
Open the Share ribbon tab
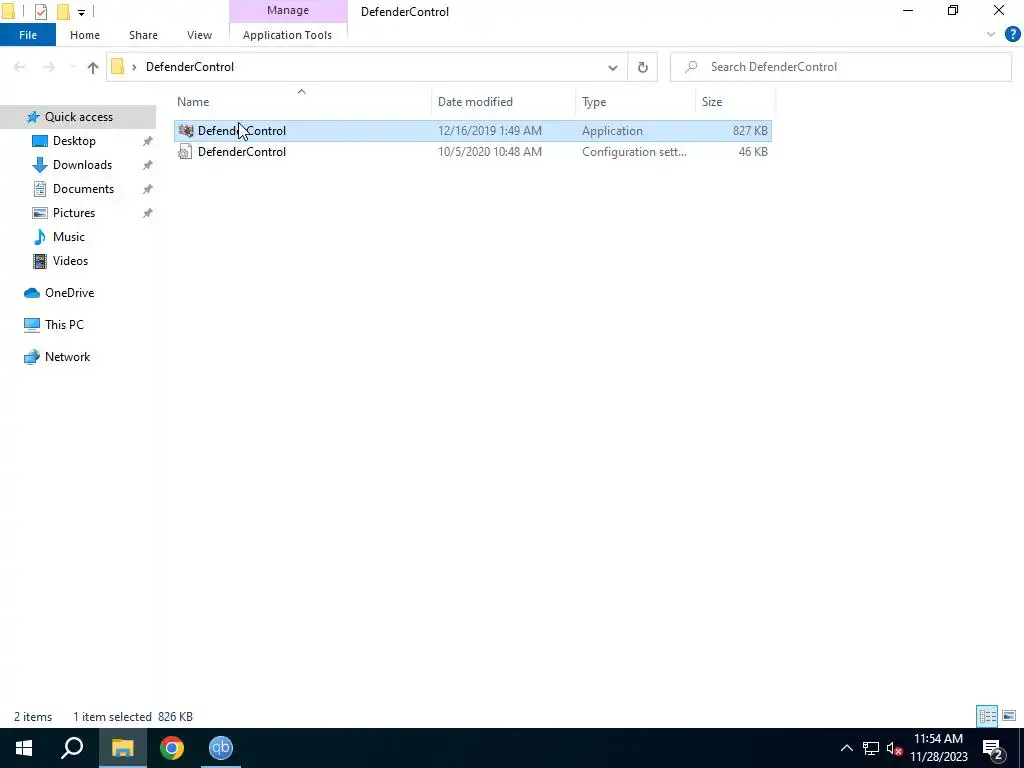[143, 35]
